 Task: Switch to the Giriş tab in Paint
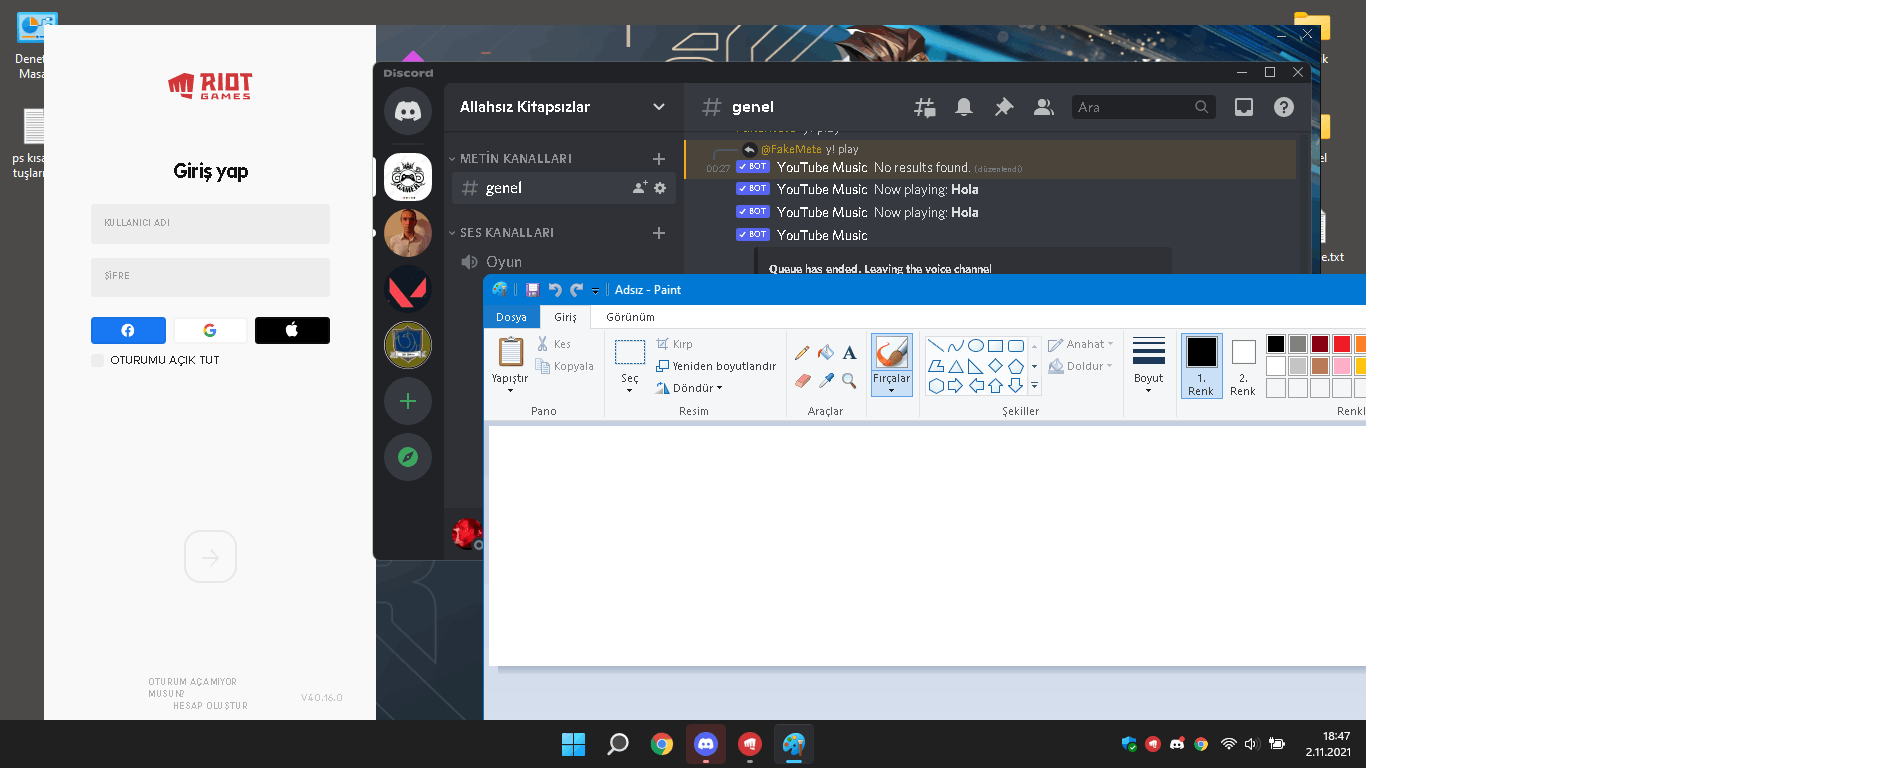(x=565, y=317)
